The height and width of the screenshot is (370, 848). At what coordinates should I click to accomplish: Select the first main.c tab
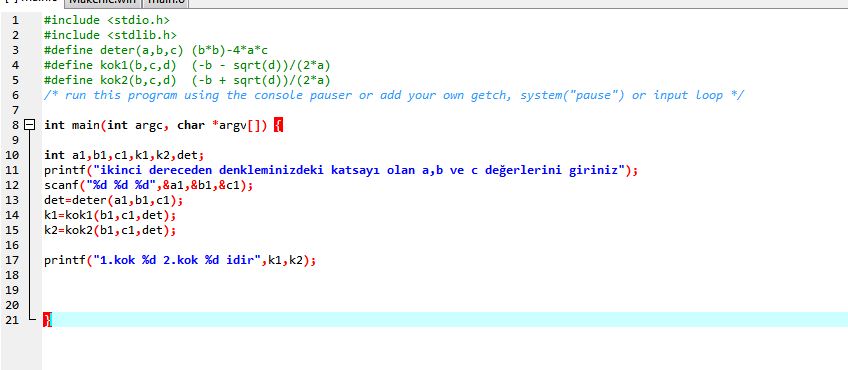coord(31,3)
